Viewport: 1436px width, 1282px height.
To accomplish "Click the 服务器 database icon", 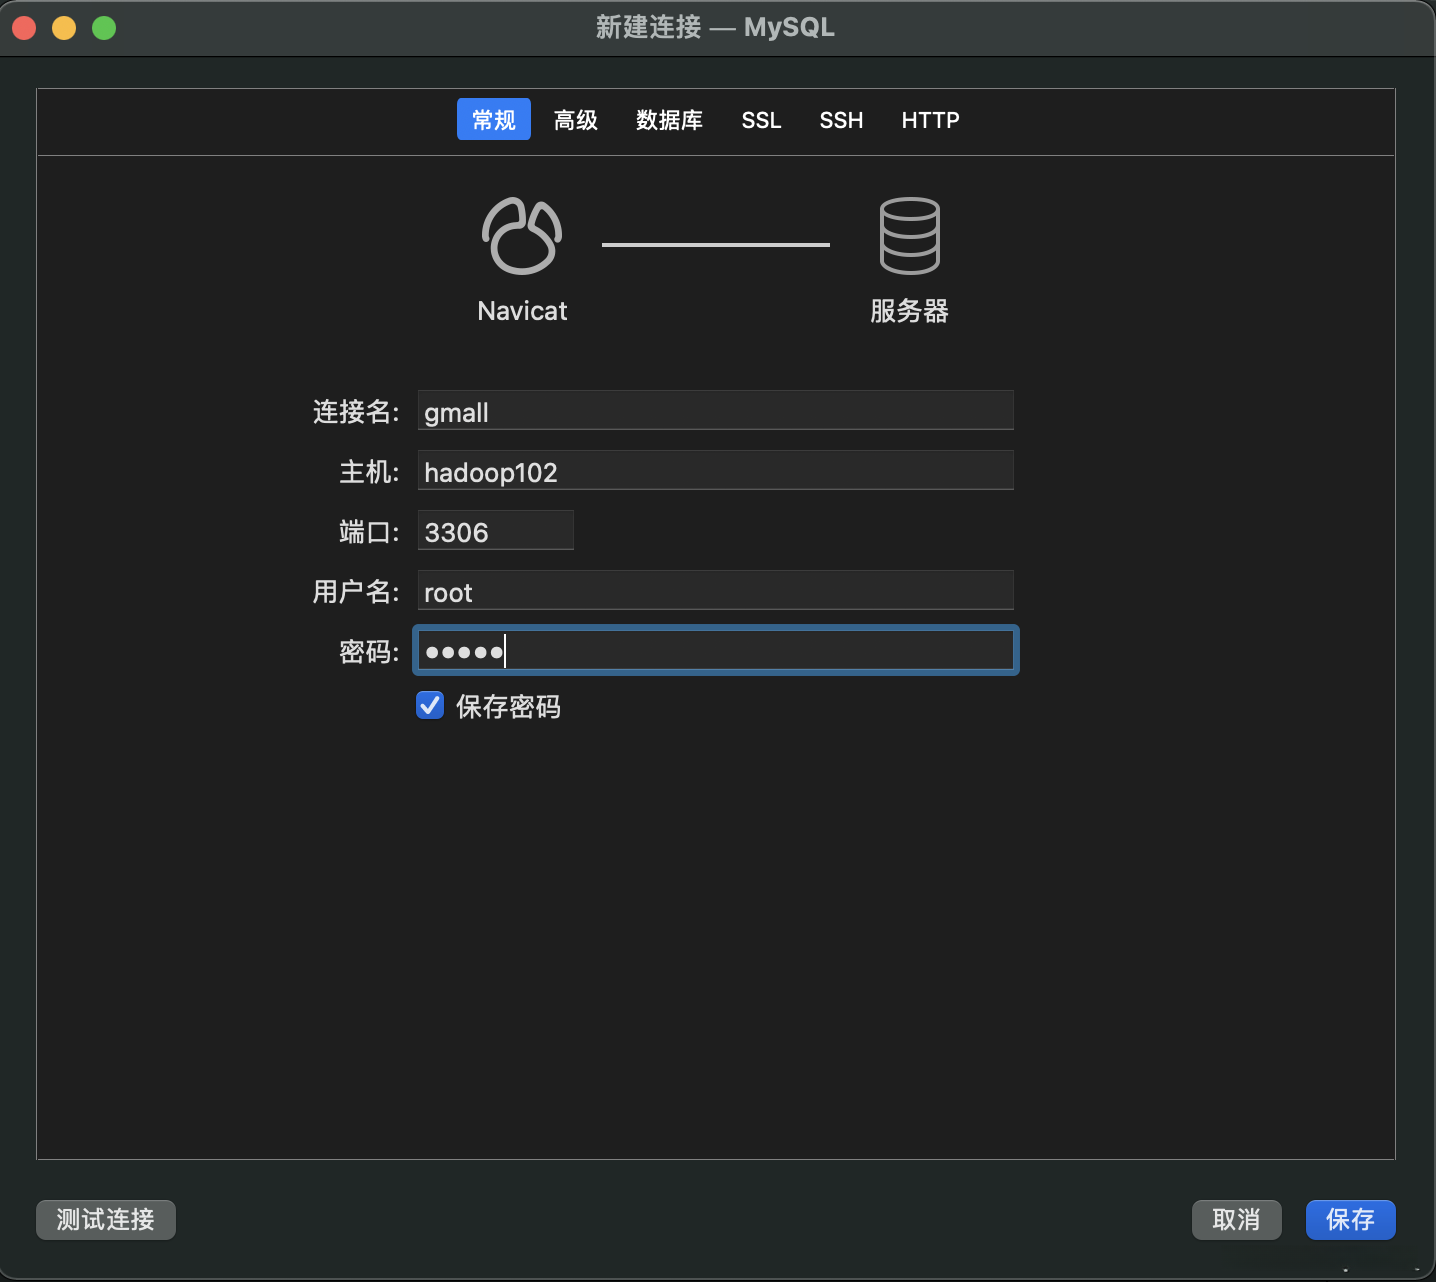I will [x=908, y=236].
